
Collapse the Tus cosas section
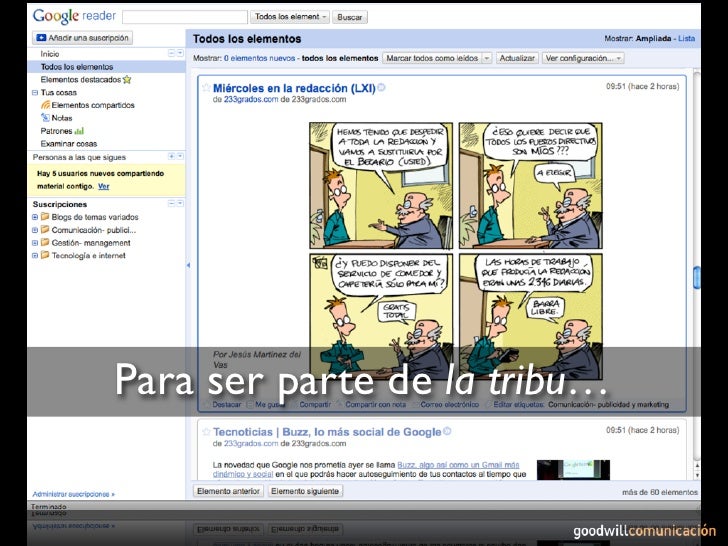35,91
